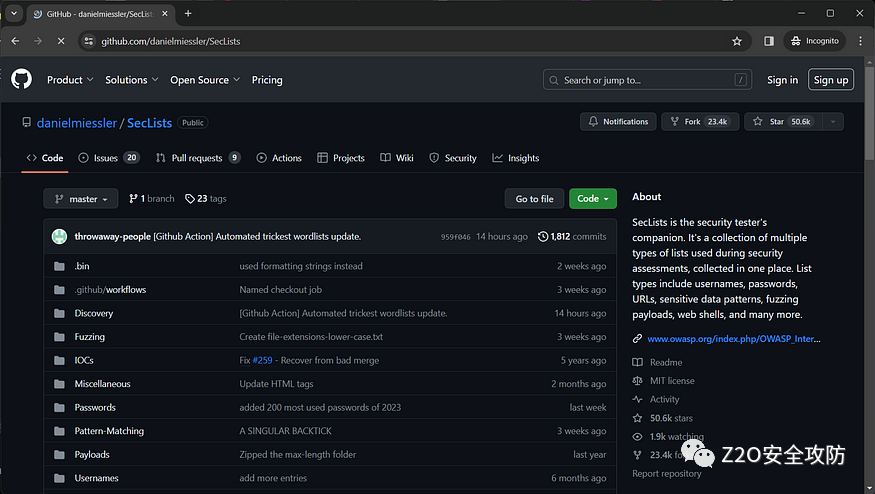Image resolution: width=875 pixels, height=494 pixels.
Task: Switch to the Issues tab
Action: coord(109,158)
